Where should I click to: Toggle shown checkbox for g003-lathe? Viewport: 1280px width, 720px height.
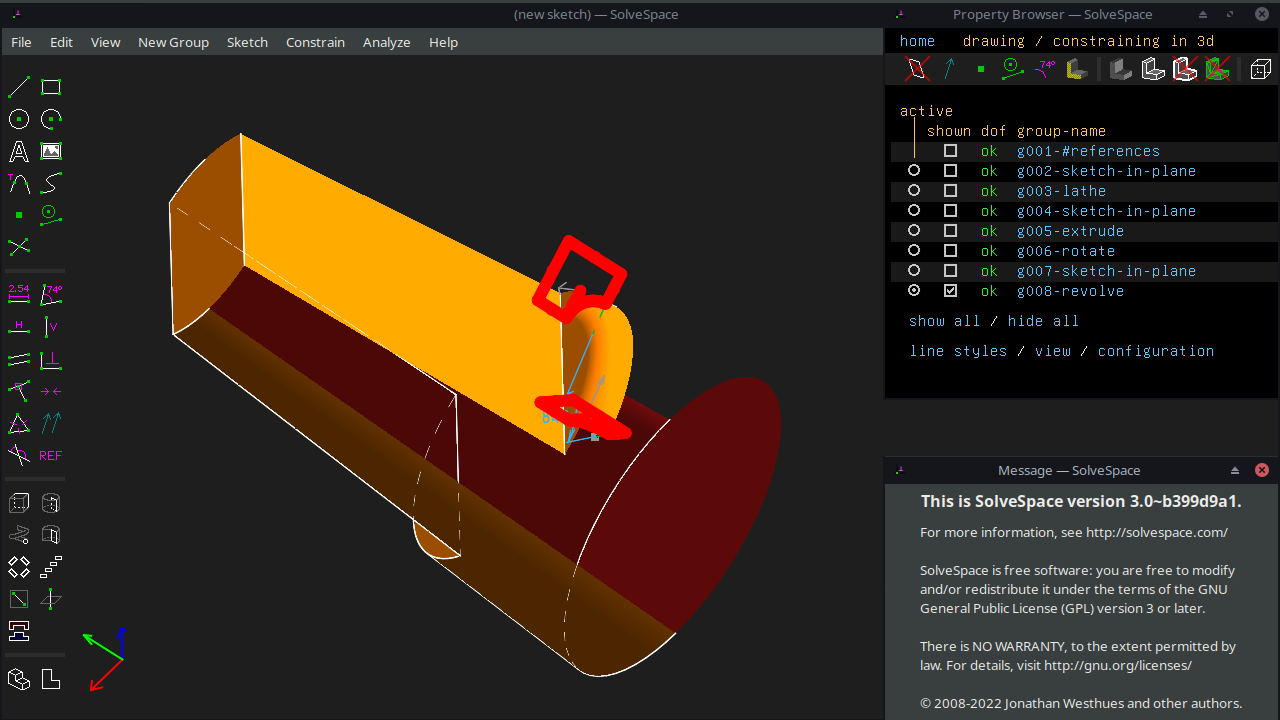point(951,191)
